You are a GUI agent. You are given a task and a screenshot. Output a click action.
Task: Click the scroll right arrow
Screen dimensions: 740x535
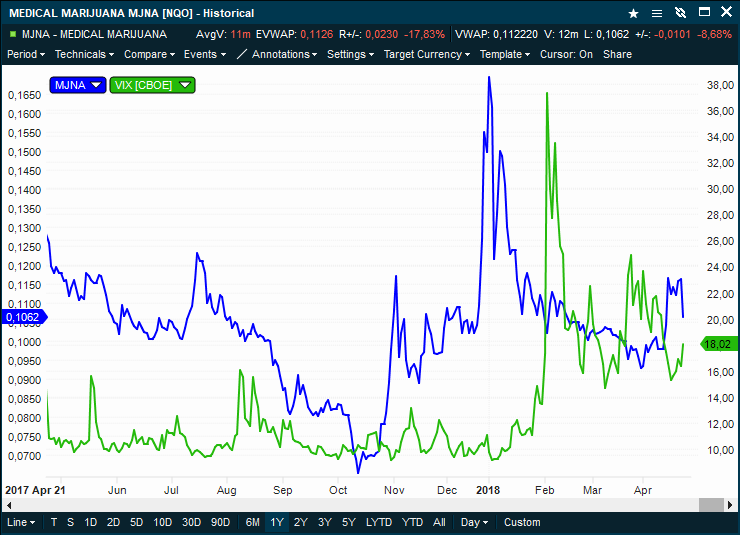click(x=730, y=505)
